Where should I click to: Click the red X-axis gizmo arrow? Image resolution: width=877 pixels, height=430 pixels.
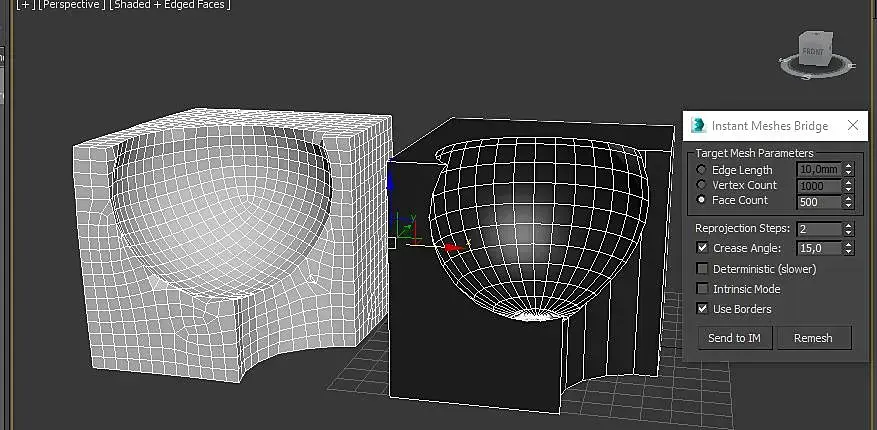pos(454,247)
